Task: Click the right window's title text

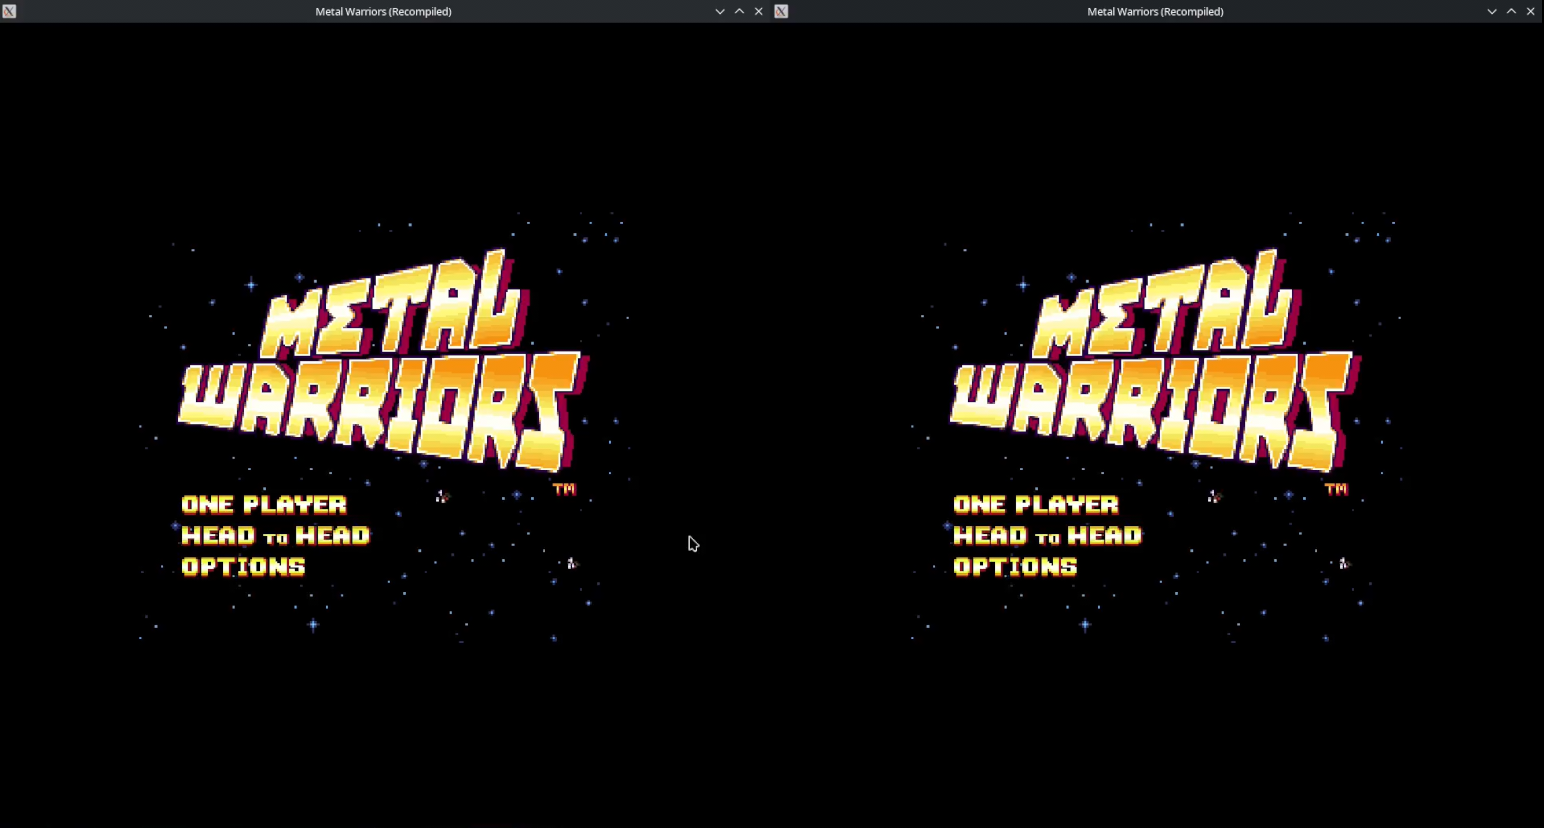Action: 1156,12
